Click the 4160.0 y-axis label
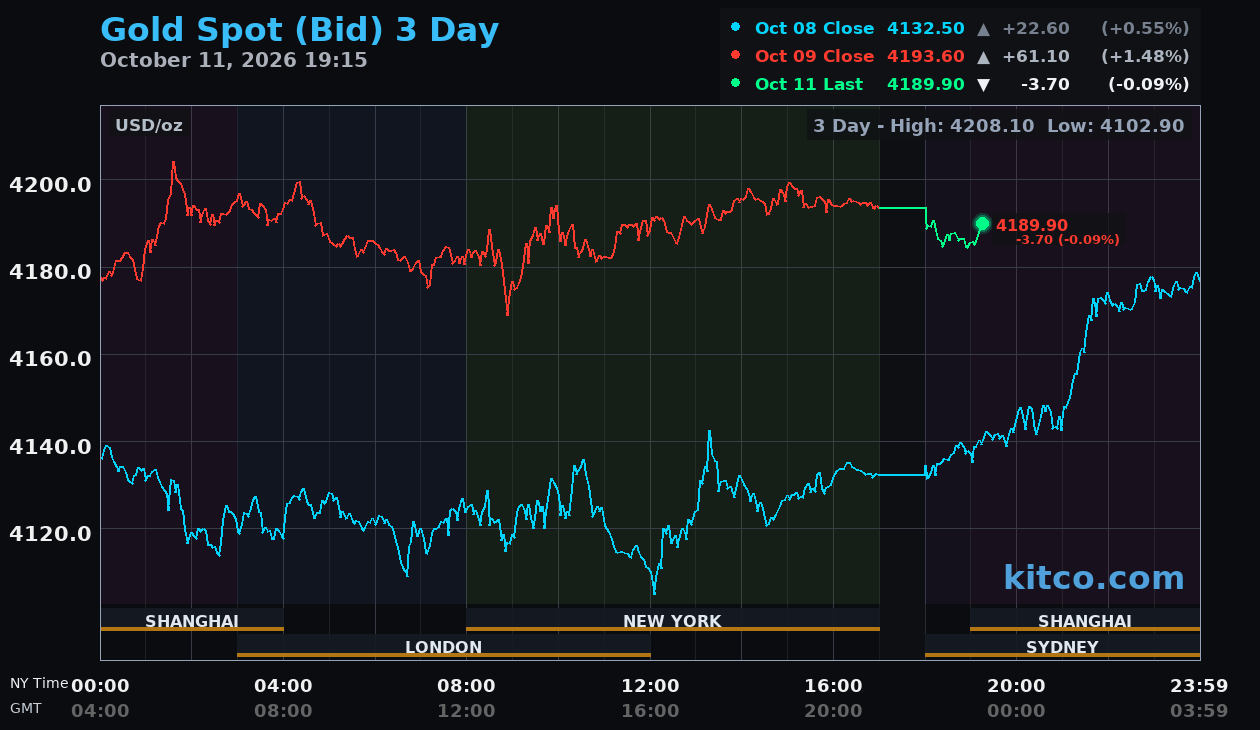 tap(50, 359)
